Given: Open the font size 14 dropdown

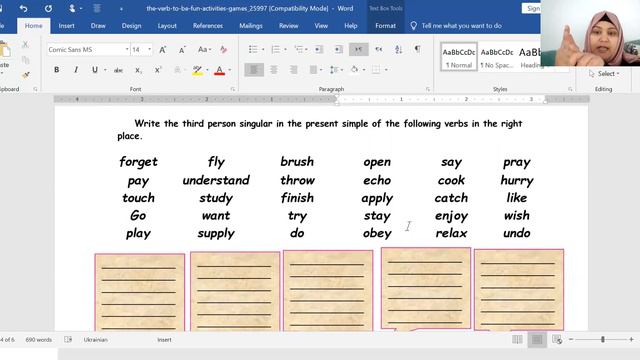Looking at the screenshot, I should pos(149,49).
